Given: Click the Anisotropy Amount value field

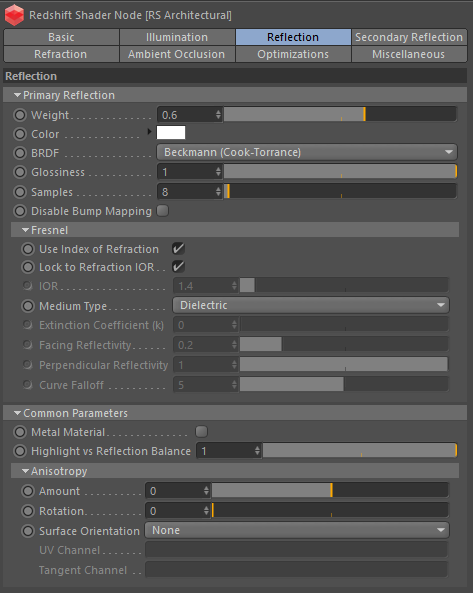Looking at the screenshot, I should pyautogui.click(x=174, y=491).
